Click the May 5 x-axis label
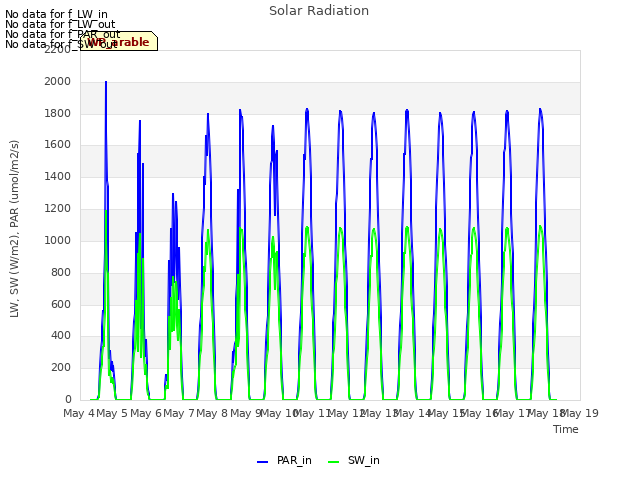Viewport: 640px width, 480px height. pos(112,413)
